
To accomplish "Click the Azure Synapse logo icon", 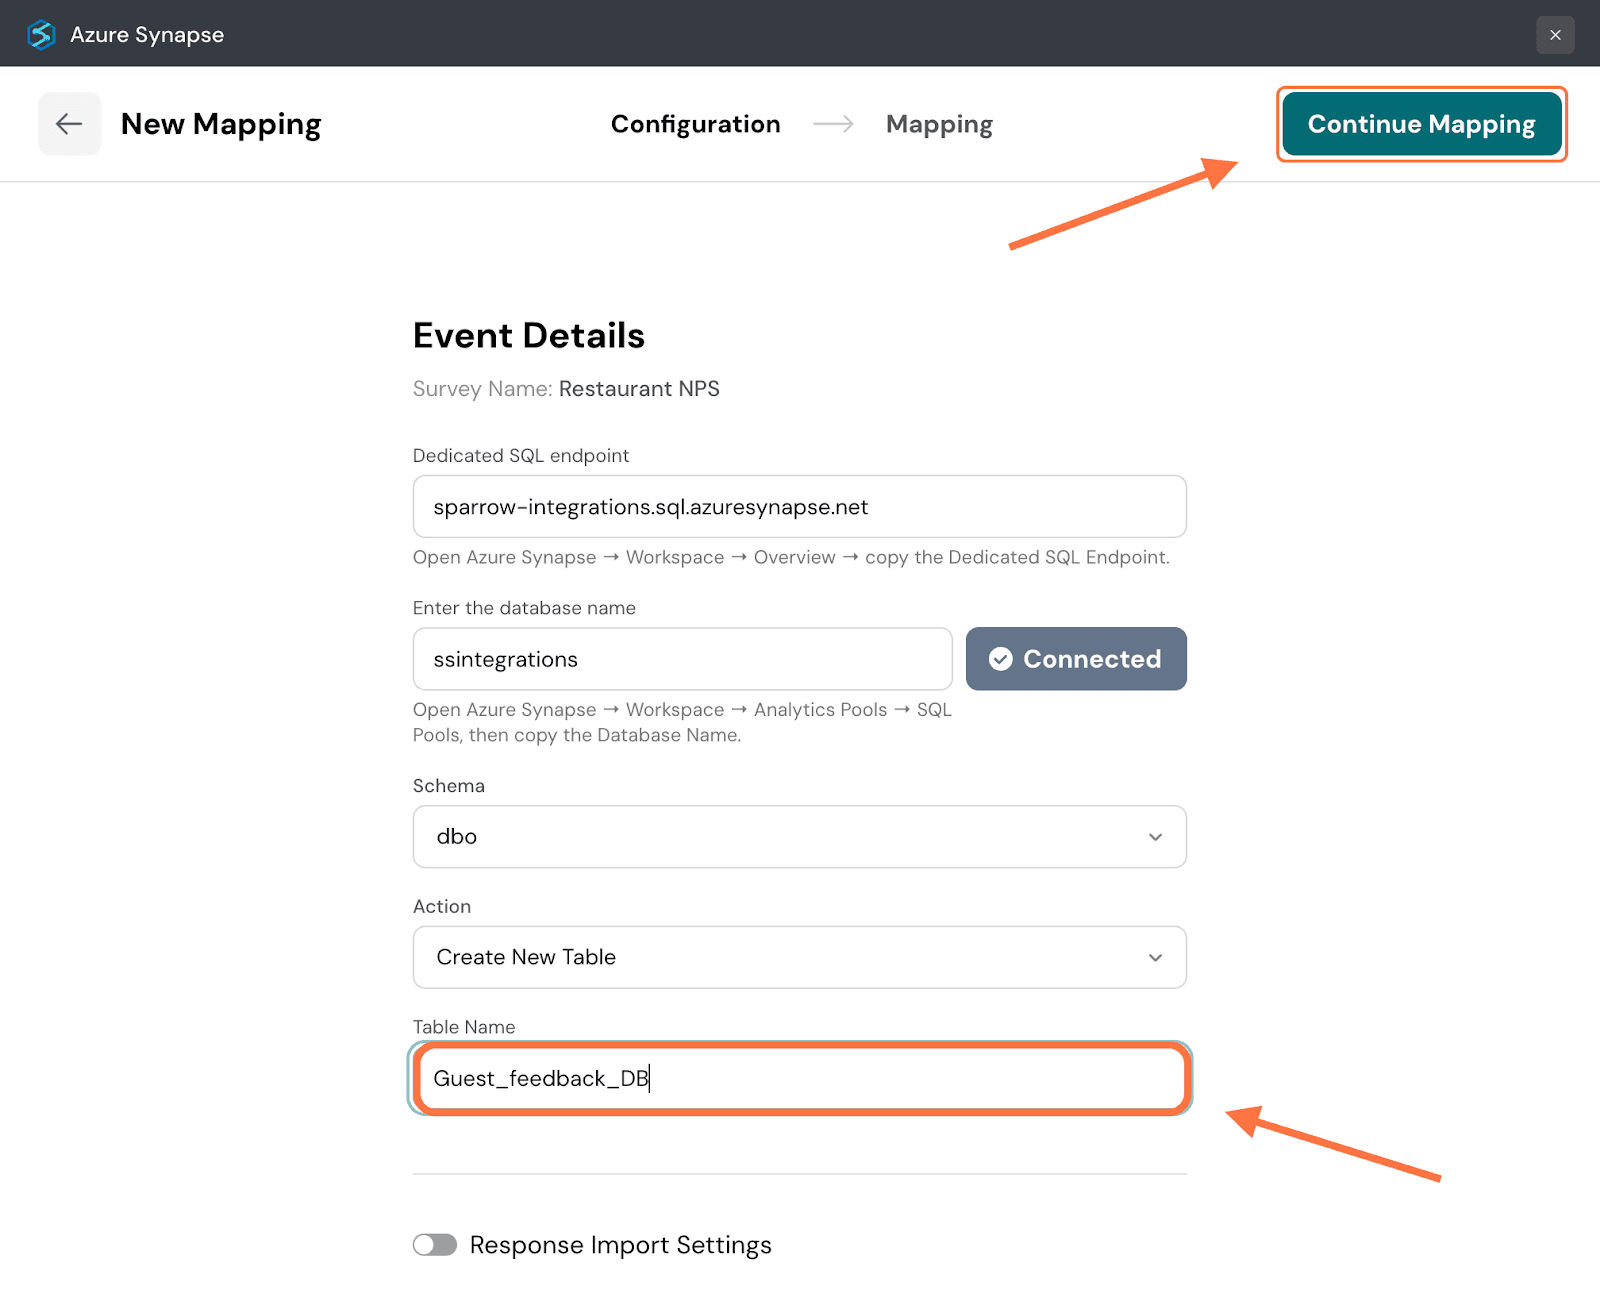I will 41,35.
